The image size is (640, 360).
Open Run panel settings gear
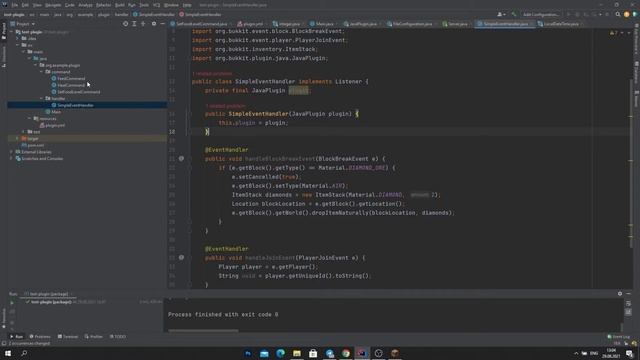click(620, 293)
